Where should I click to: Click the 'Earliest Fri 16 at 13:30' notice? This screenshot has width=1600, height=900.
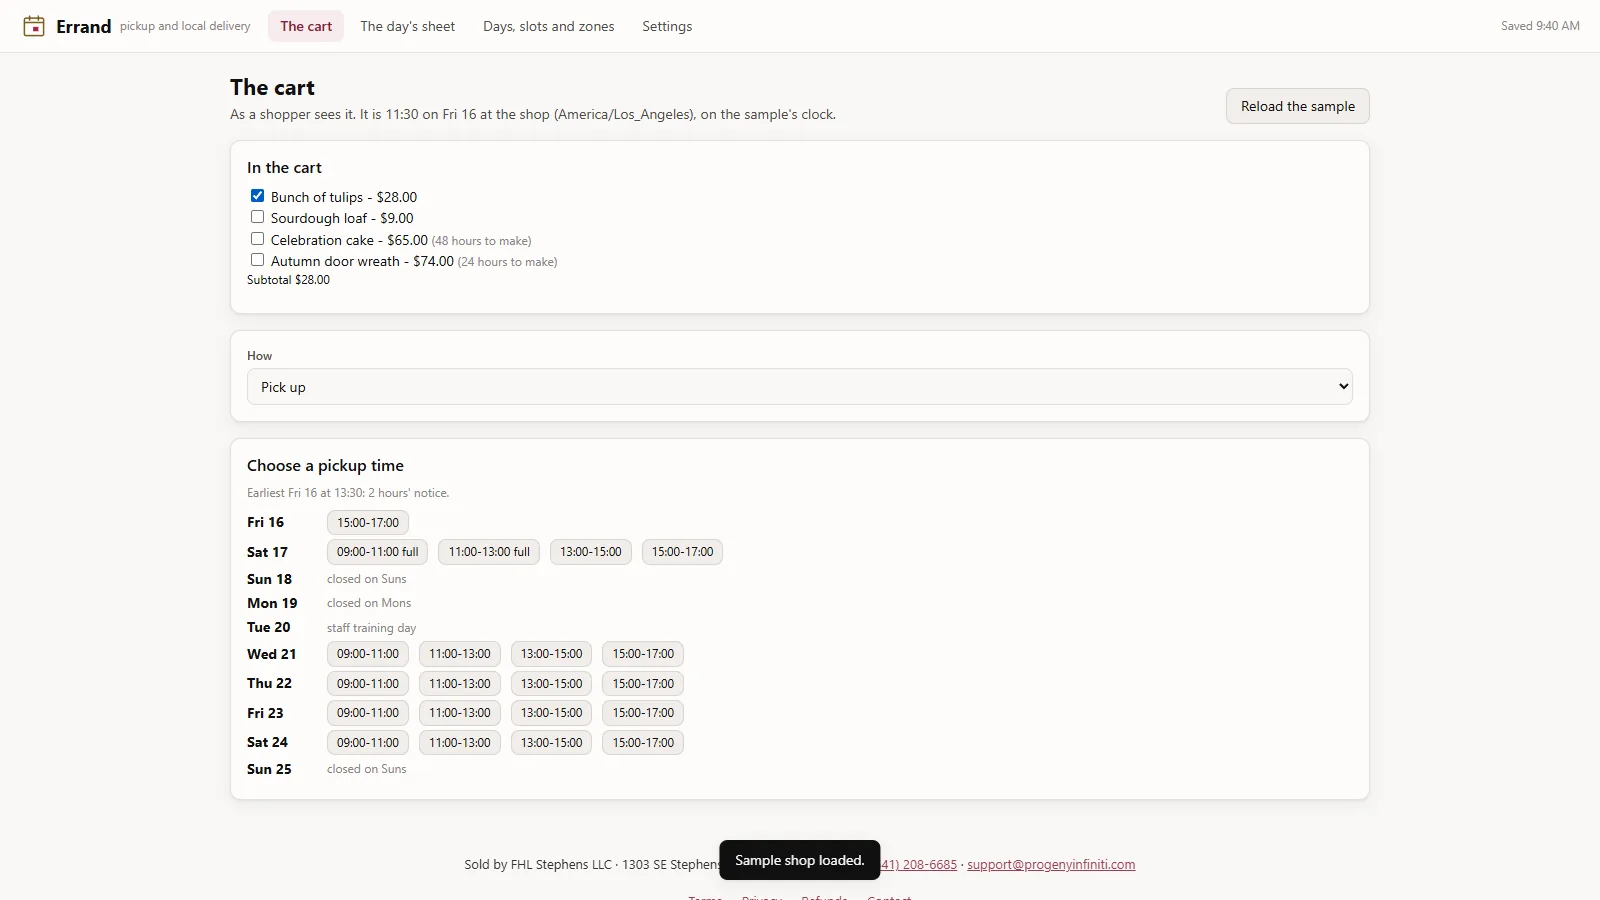pyautogui.click(x=348, y=493)
